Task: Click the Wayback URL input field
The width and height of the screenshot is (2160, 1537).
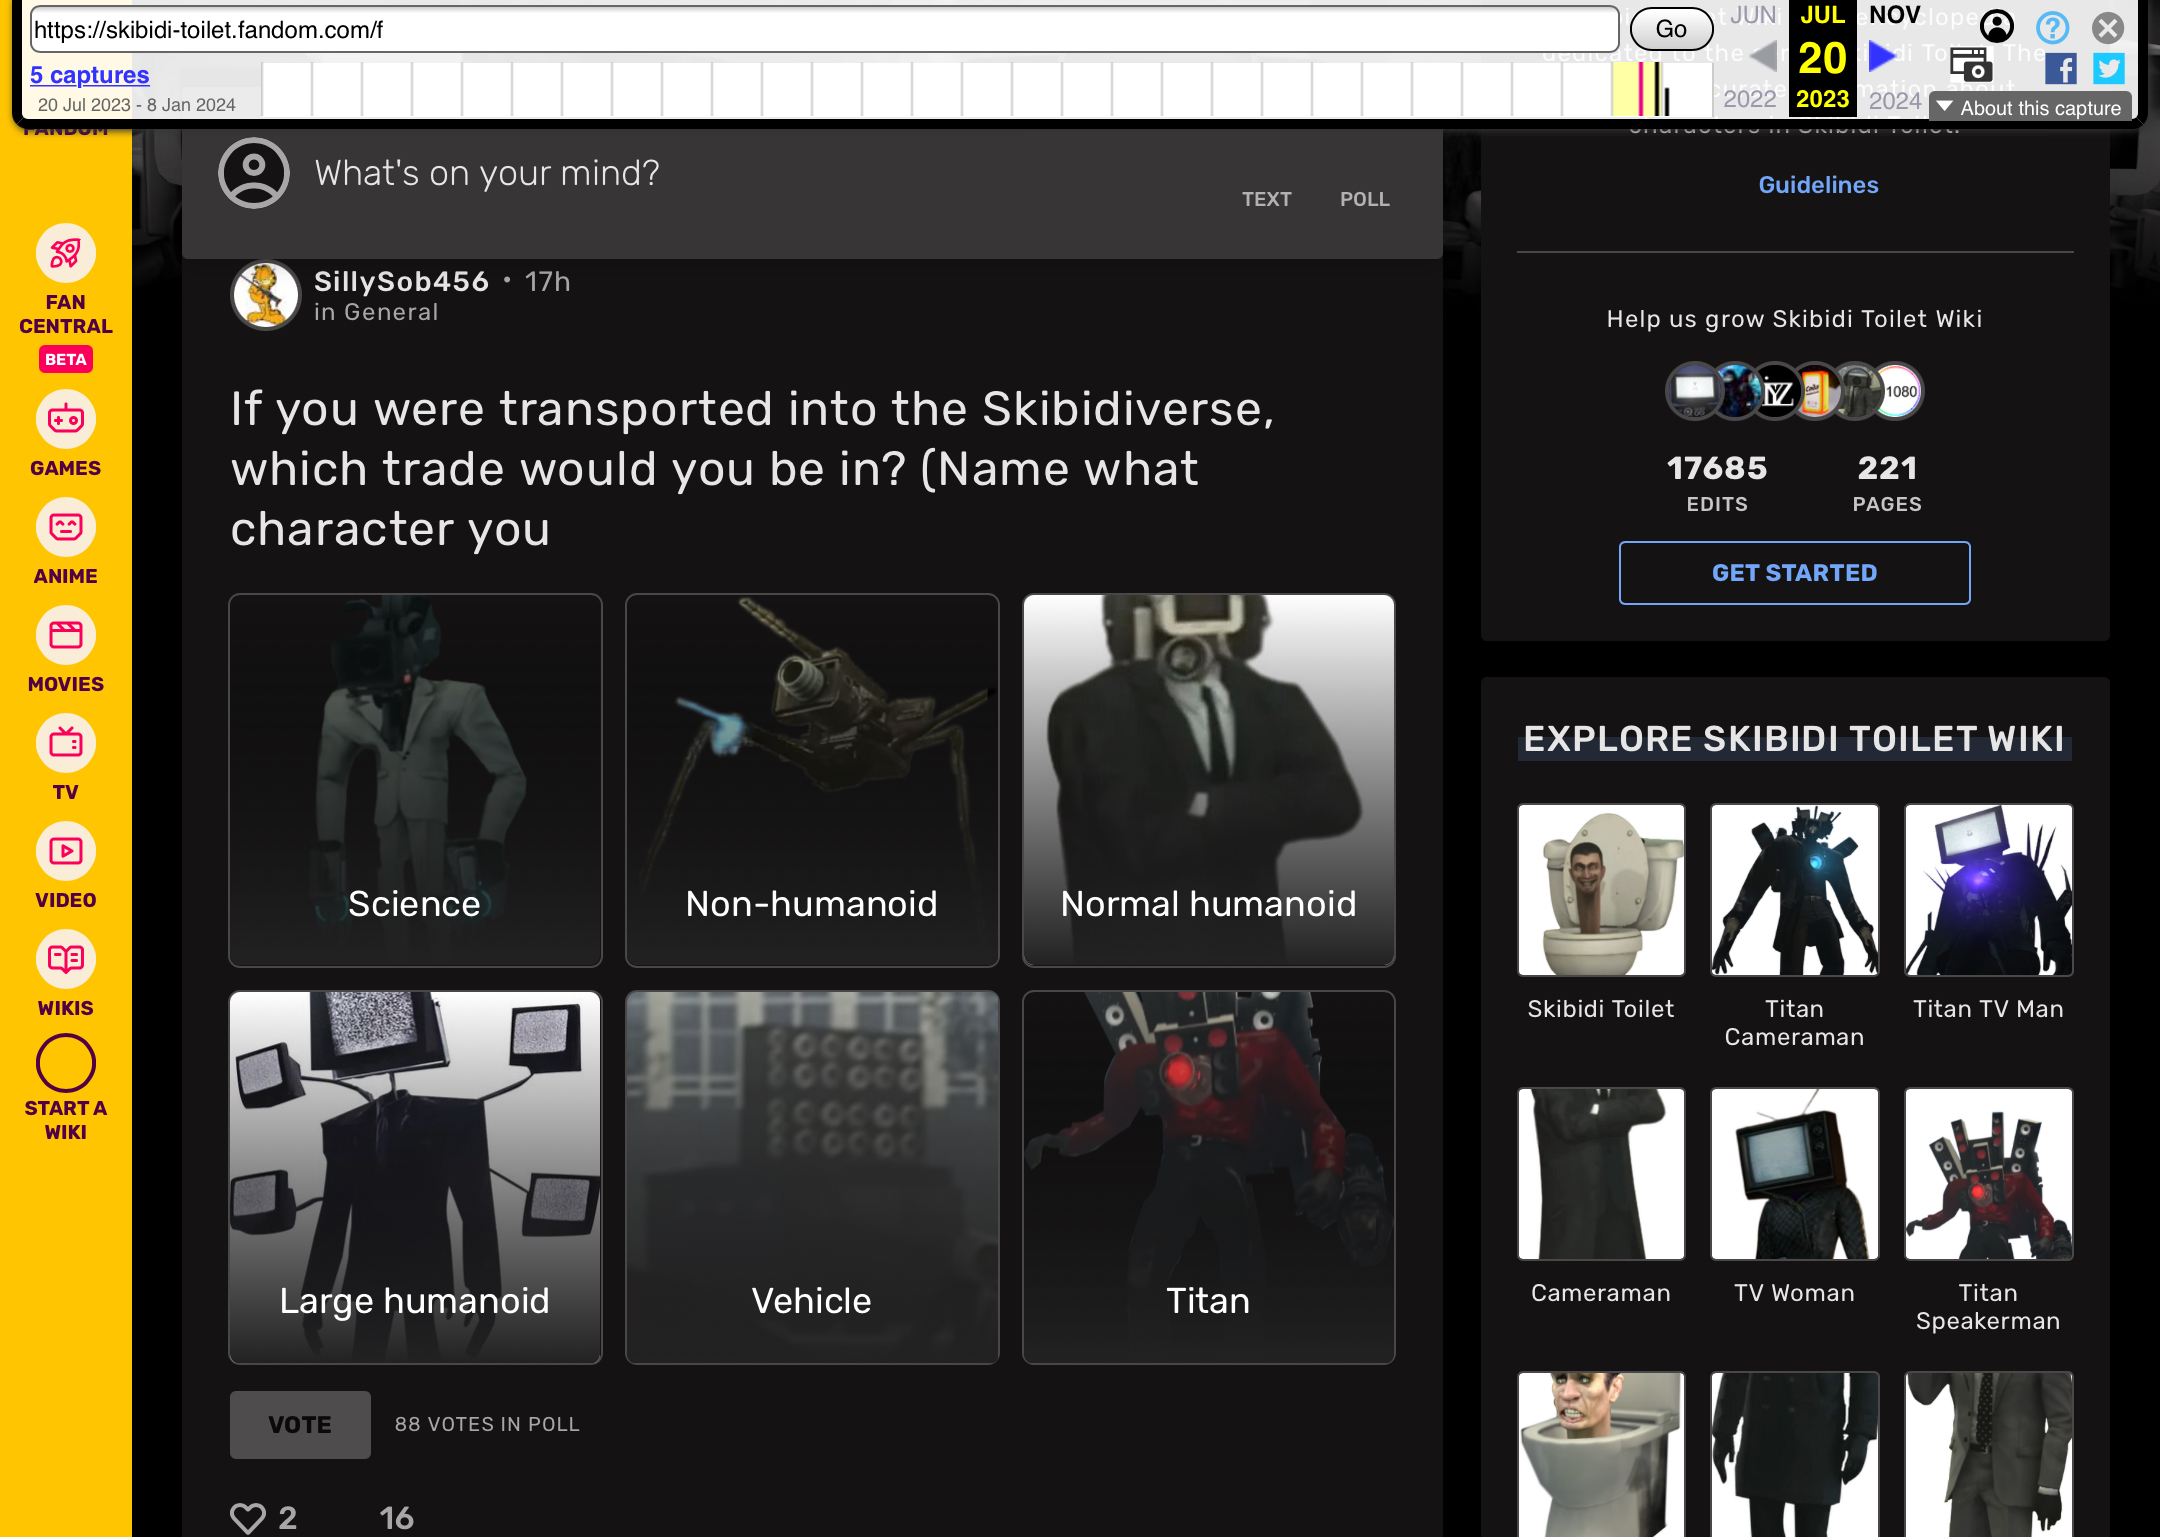Action: pyautogui.click(x=824, y=30)
